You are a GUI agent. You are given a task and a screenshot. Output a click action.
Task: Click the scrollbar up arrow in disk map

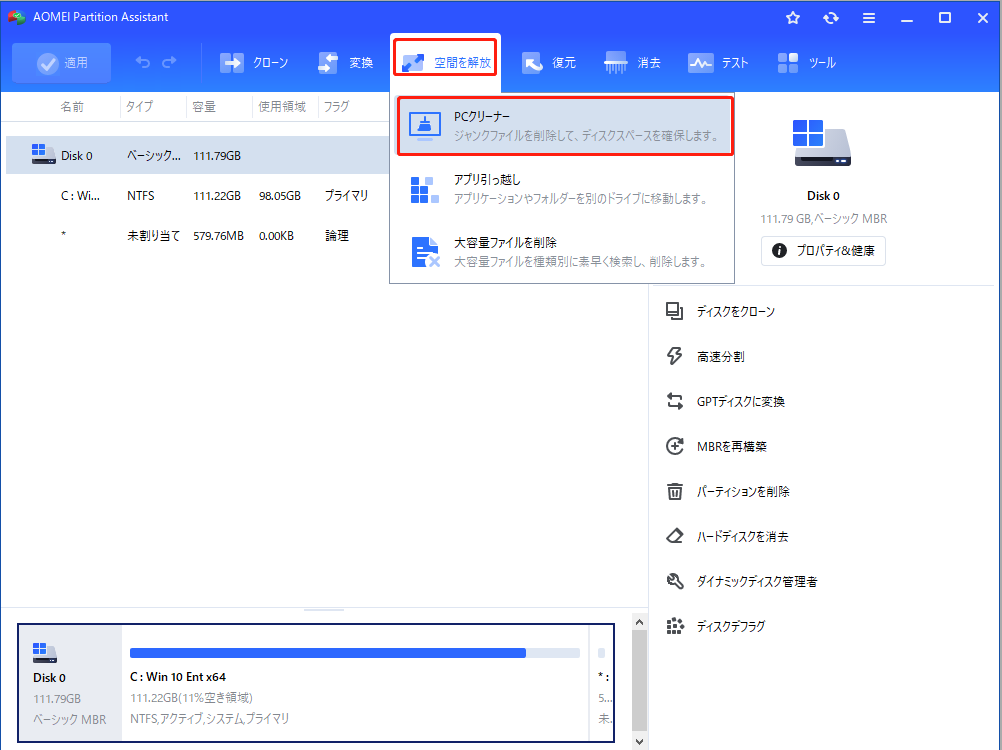(640, 622)
